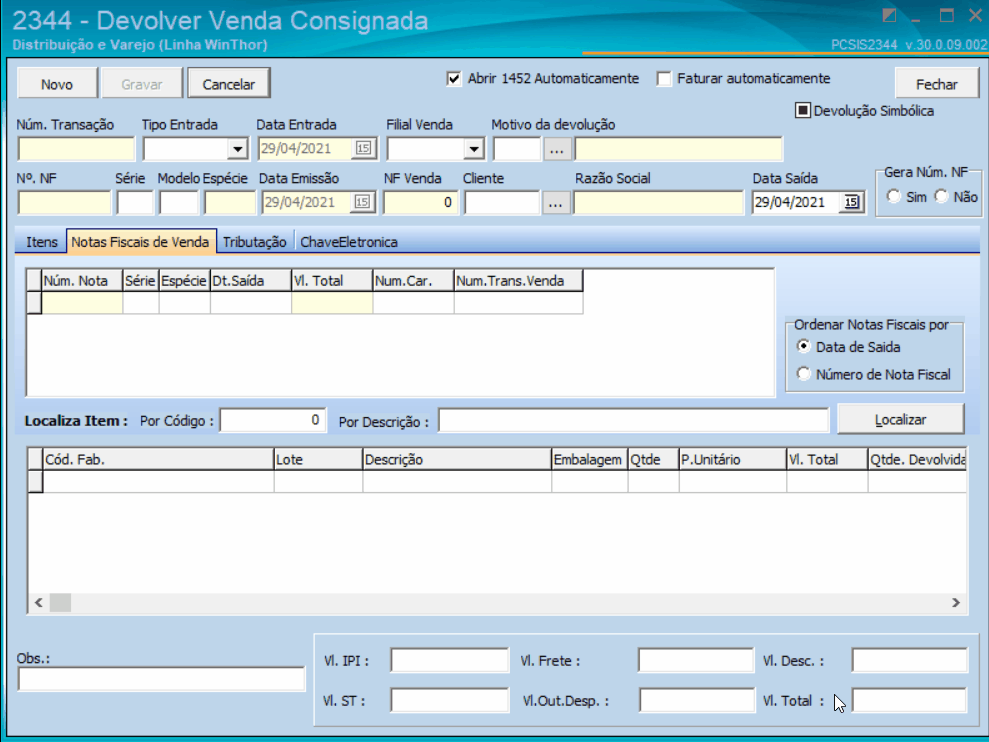
Task: Close the window with the X
Action: point(975,16)
